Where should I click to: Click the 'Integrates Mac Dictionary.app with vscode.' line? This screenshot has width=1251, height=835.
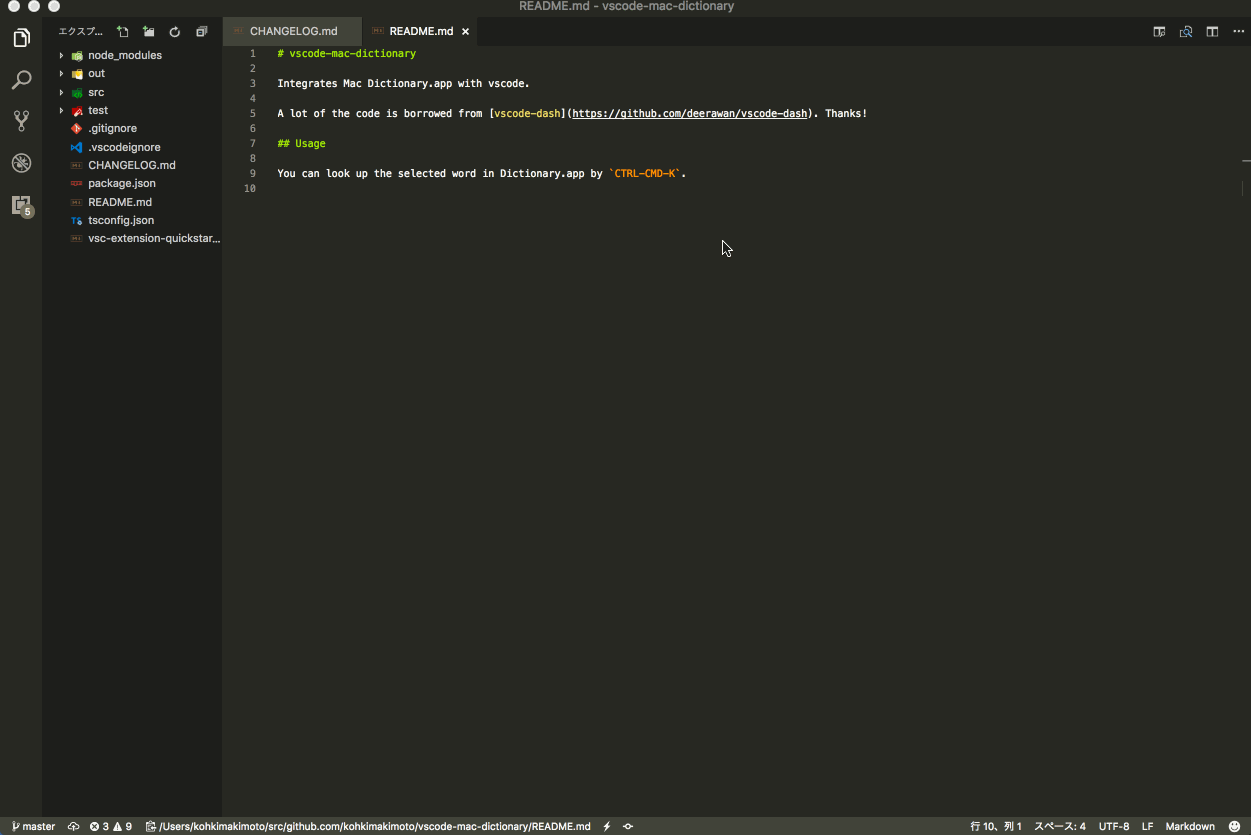coord(403,83)
